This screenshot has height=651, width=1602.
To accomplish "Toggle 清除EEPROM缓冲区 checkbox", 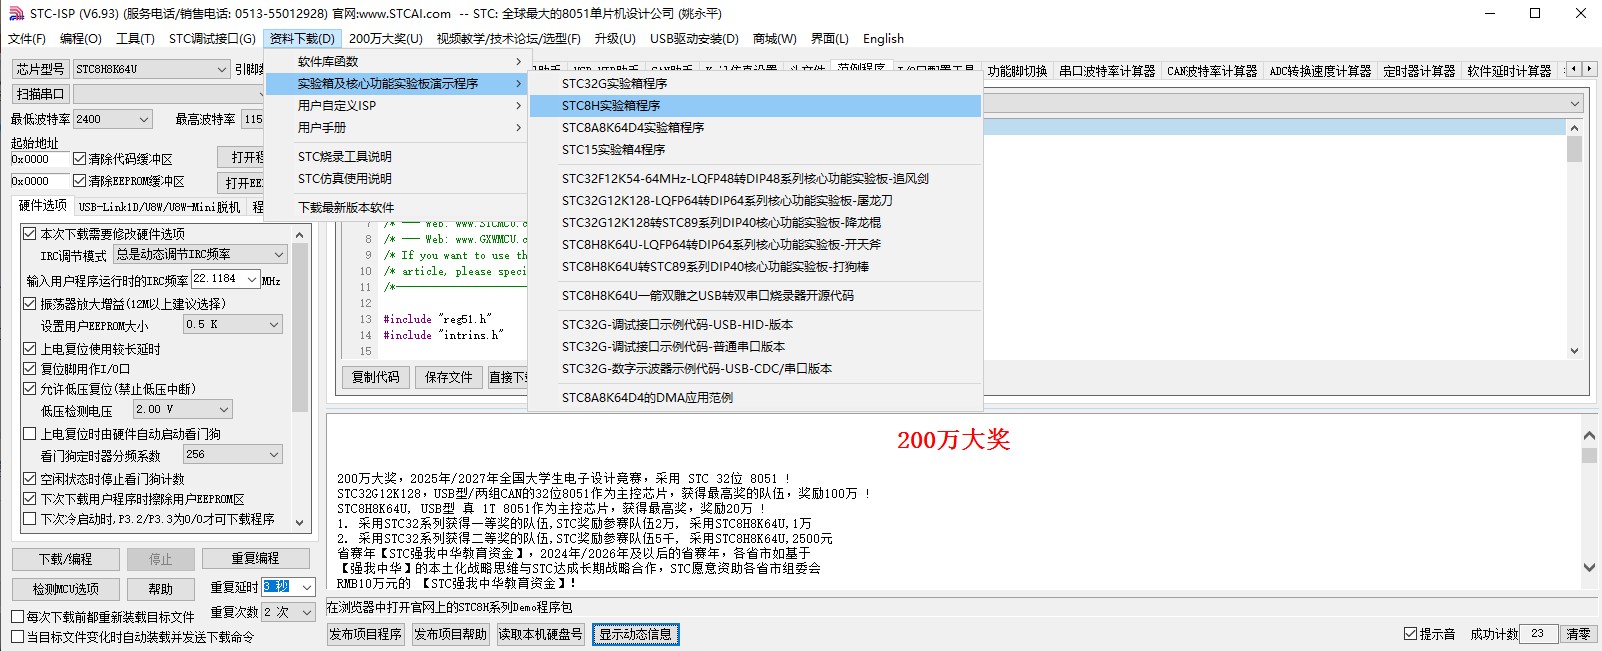I will click(x=80, y=181).
